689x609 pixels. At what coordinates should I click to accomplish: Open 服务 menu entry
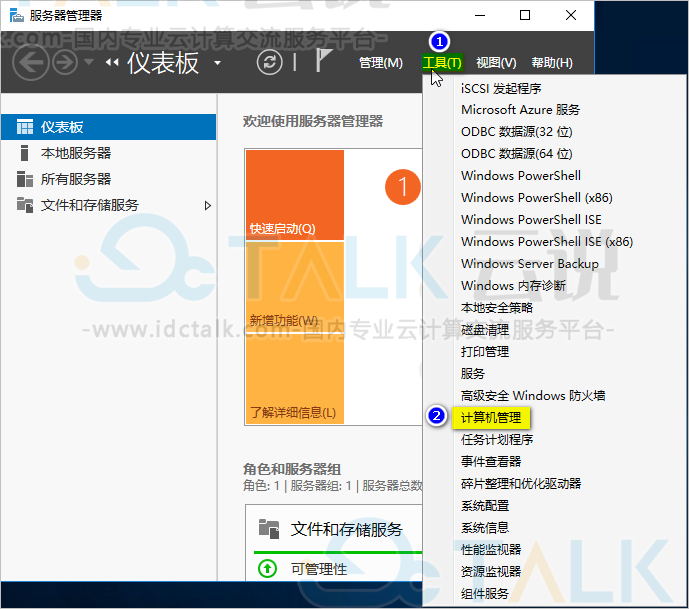pyautogui.click(x=473, y=373)
